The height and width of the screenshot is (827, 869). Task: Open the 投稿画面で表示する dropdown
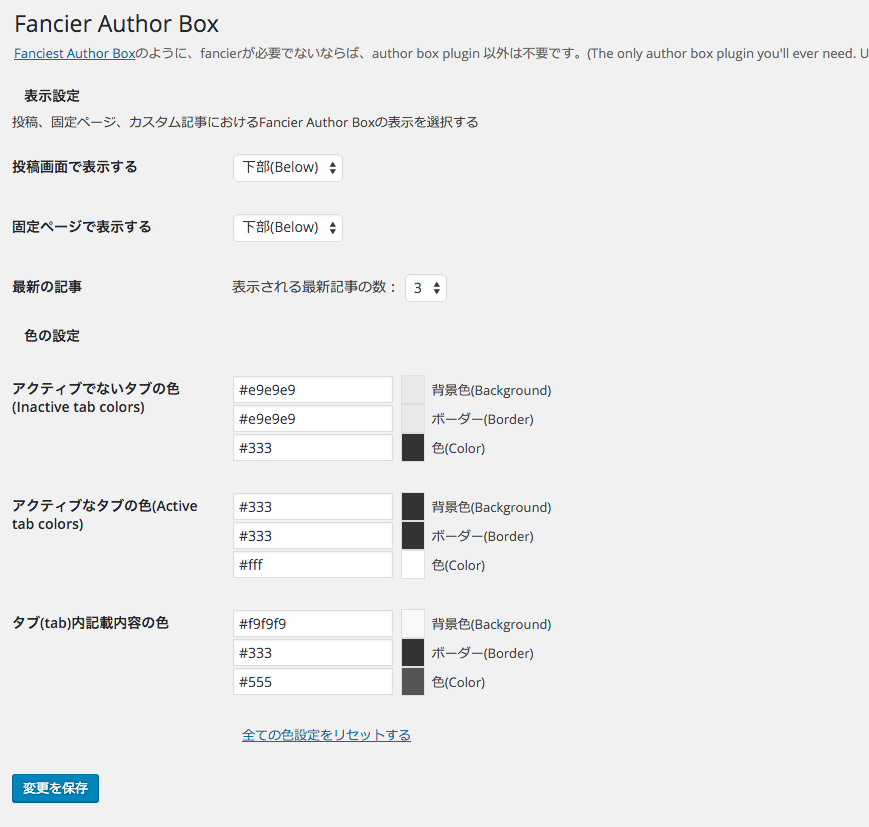288,168
